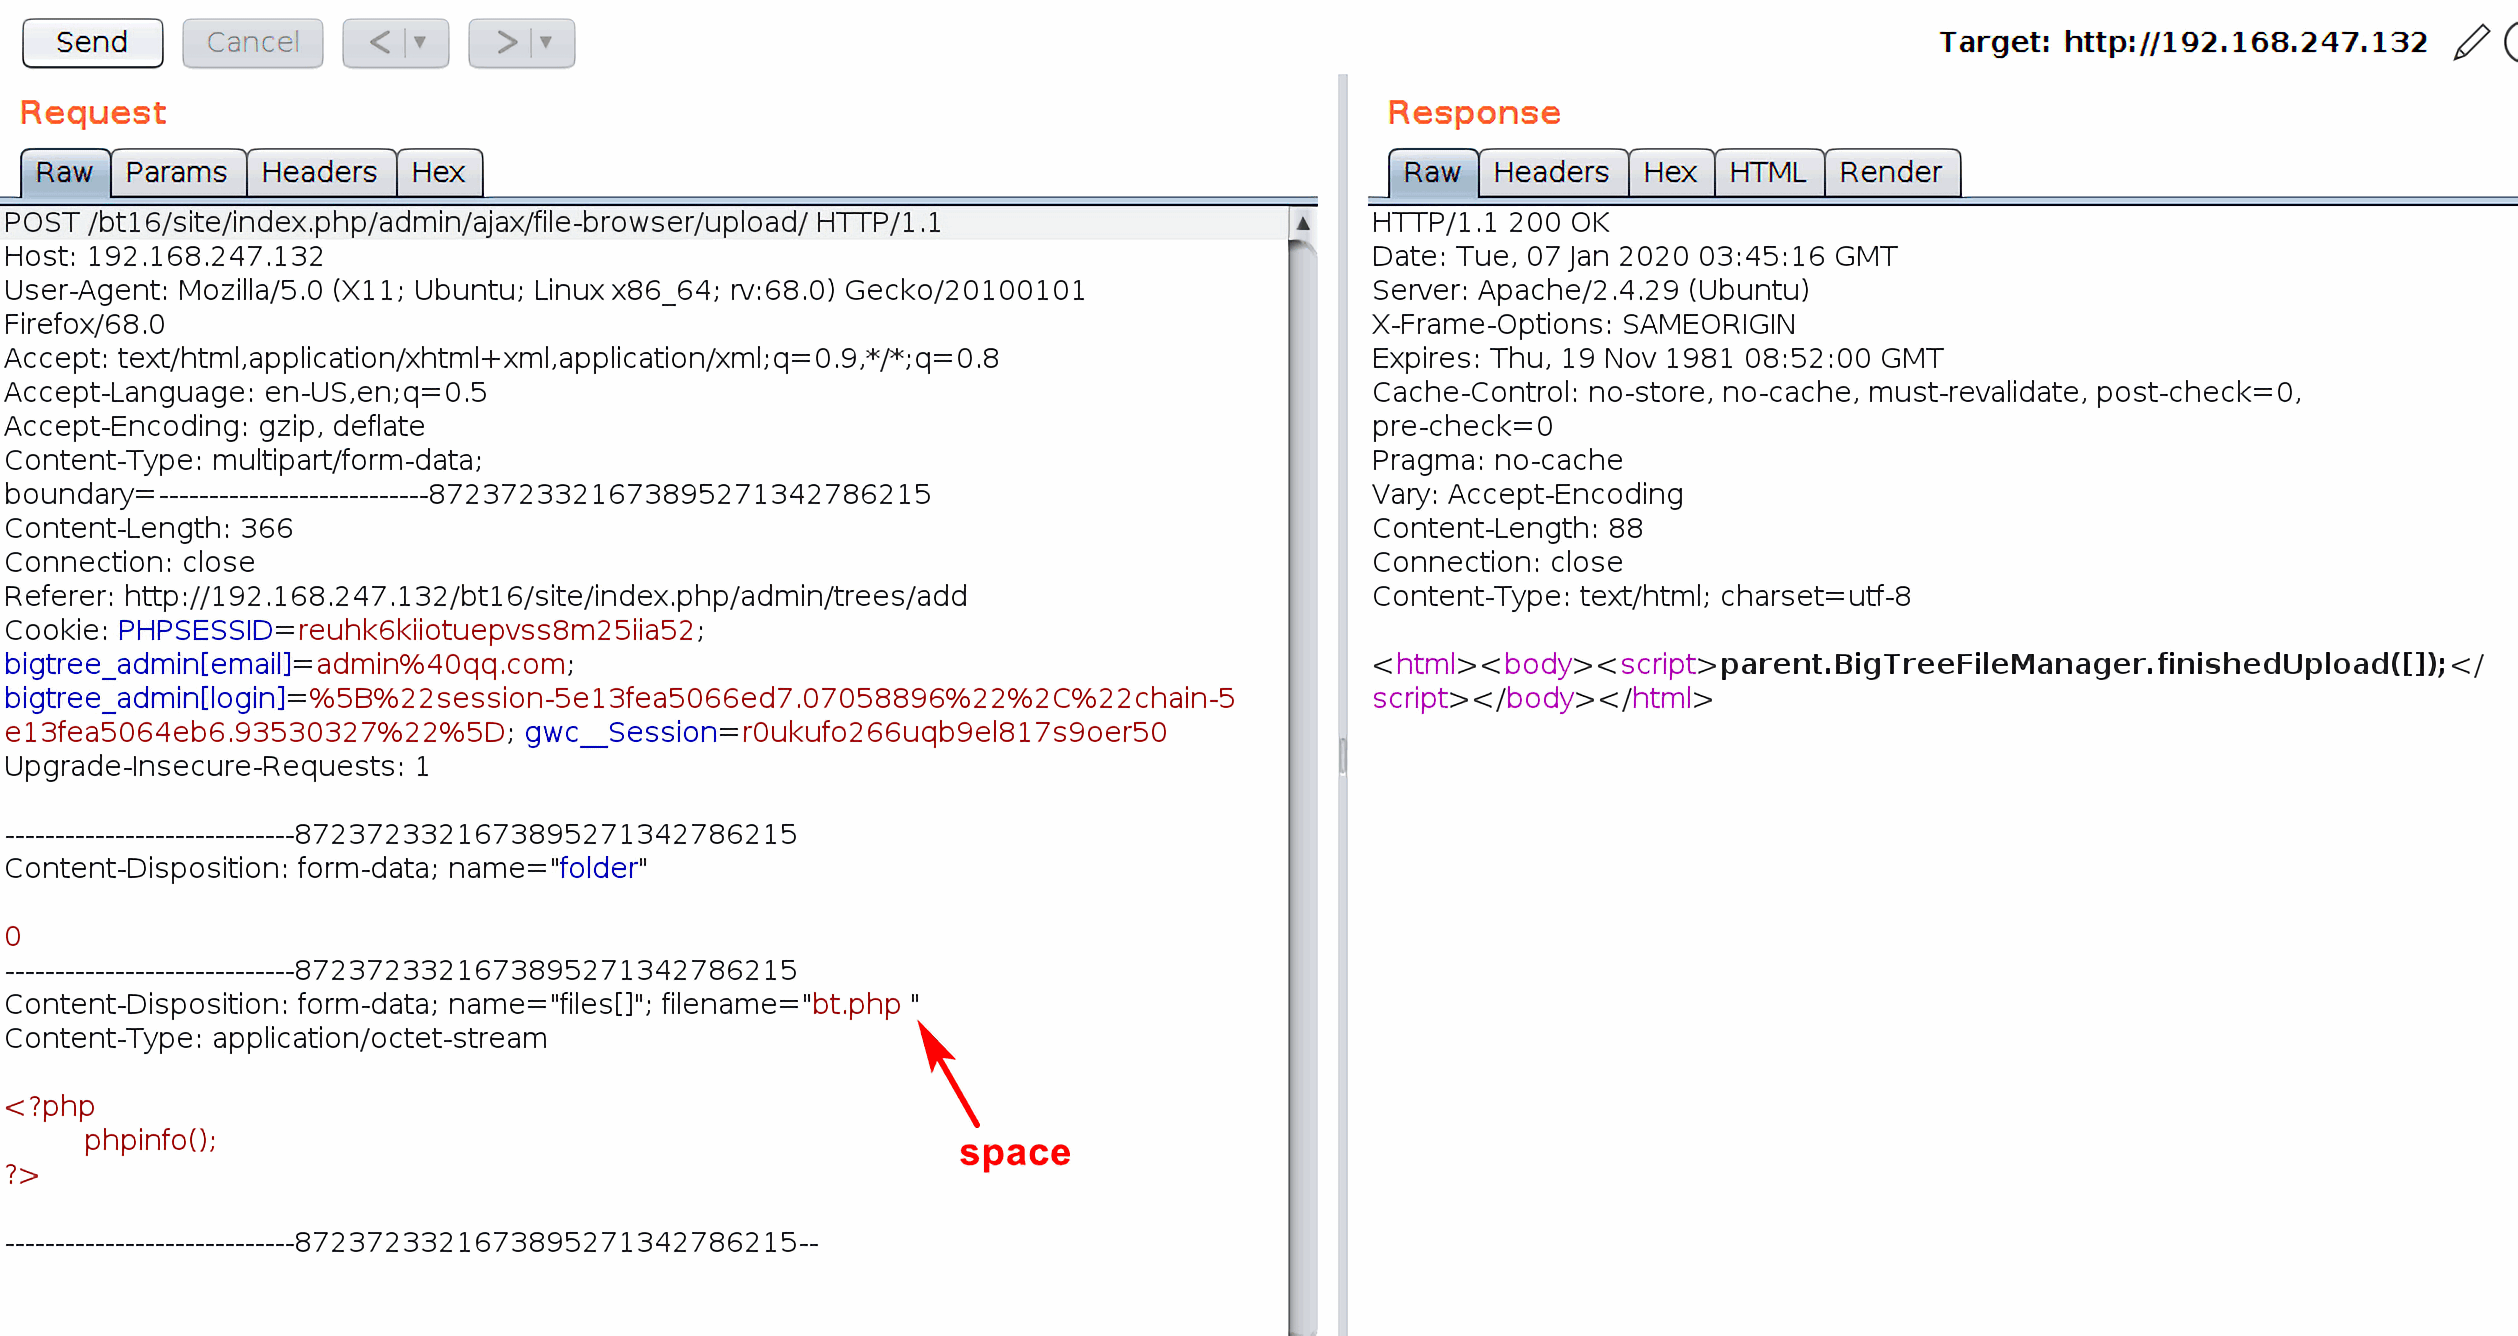
Task: Click the Vary: Accept-Encoding response header
Action: coord(1528,494)
